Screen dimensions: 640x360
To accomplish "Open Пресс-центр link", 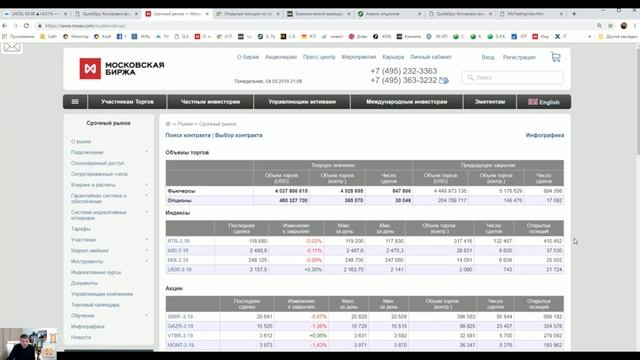I will coord(319,57).
